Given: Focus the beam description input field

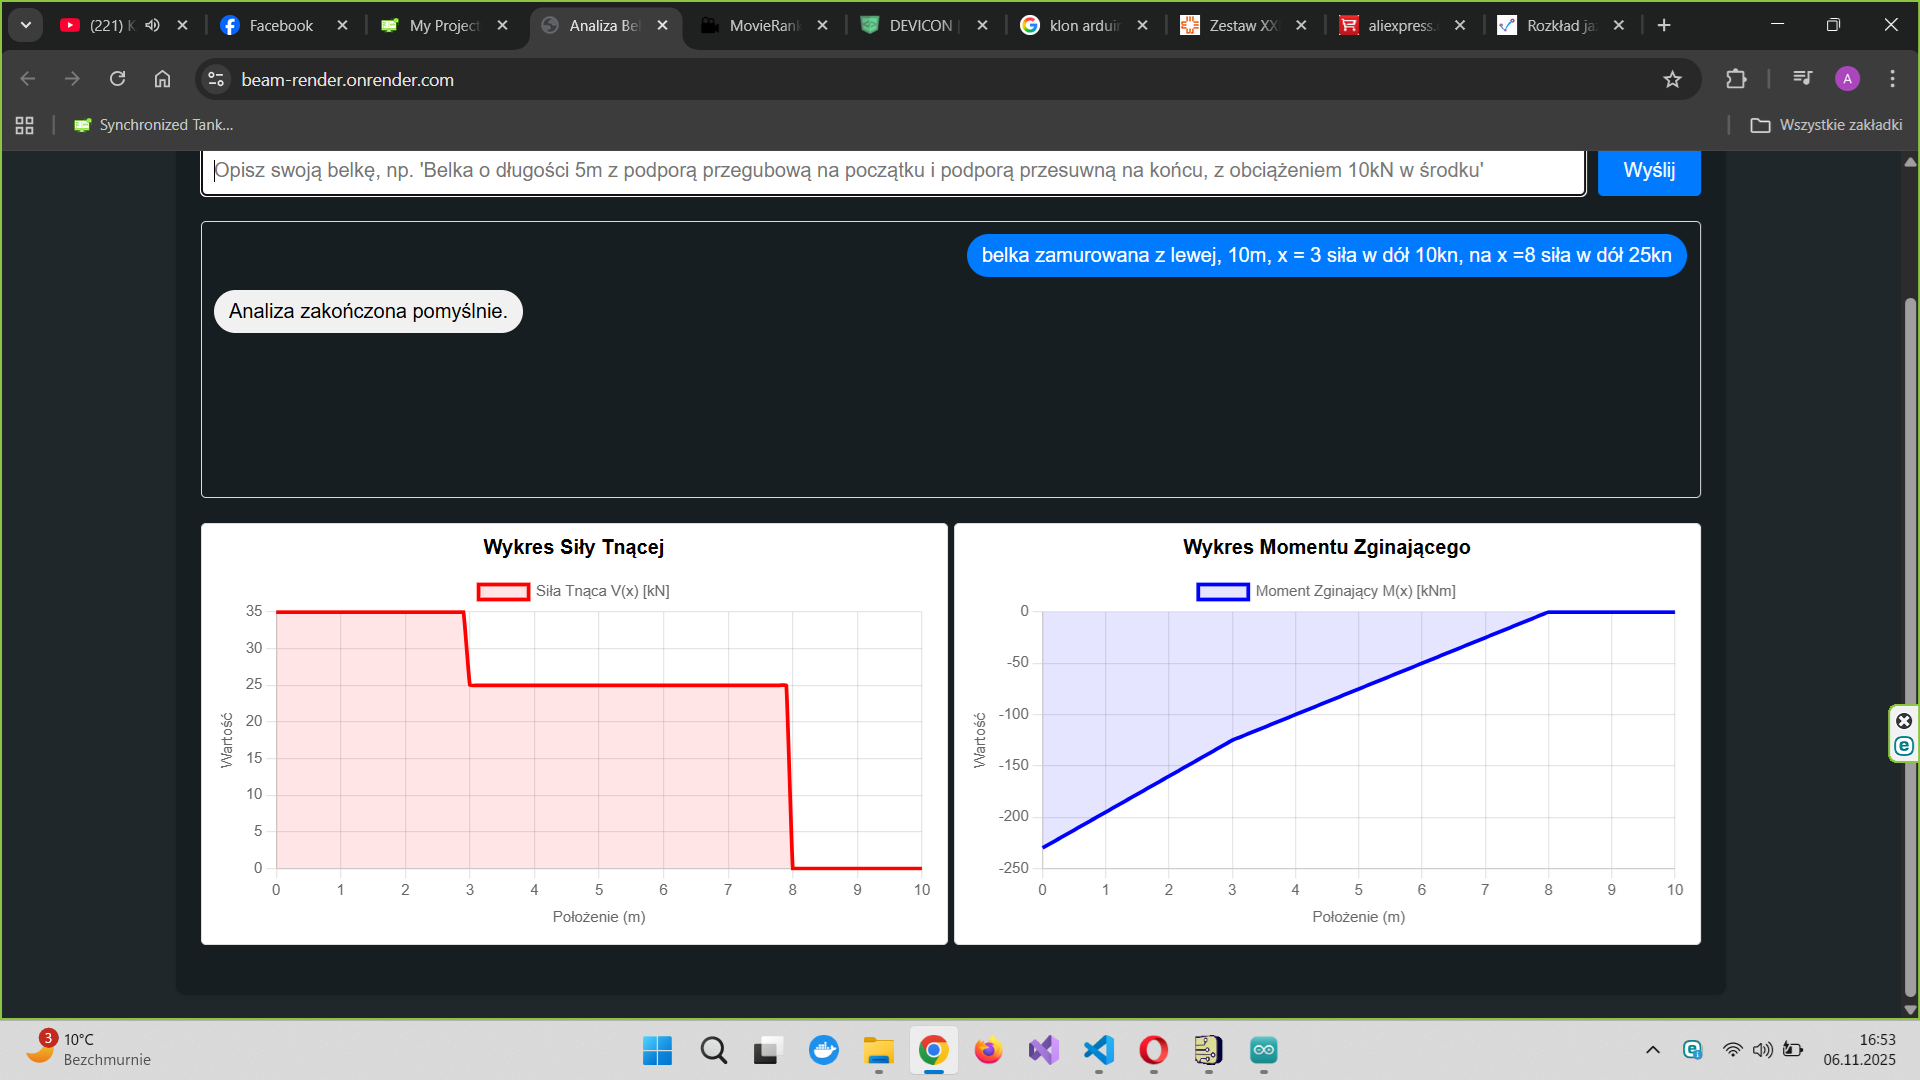Looking at the screenshot, I should (892, 171).
